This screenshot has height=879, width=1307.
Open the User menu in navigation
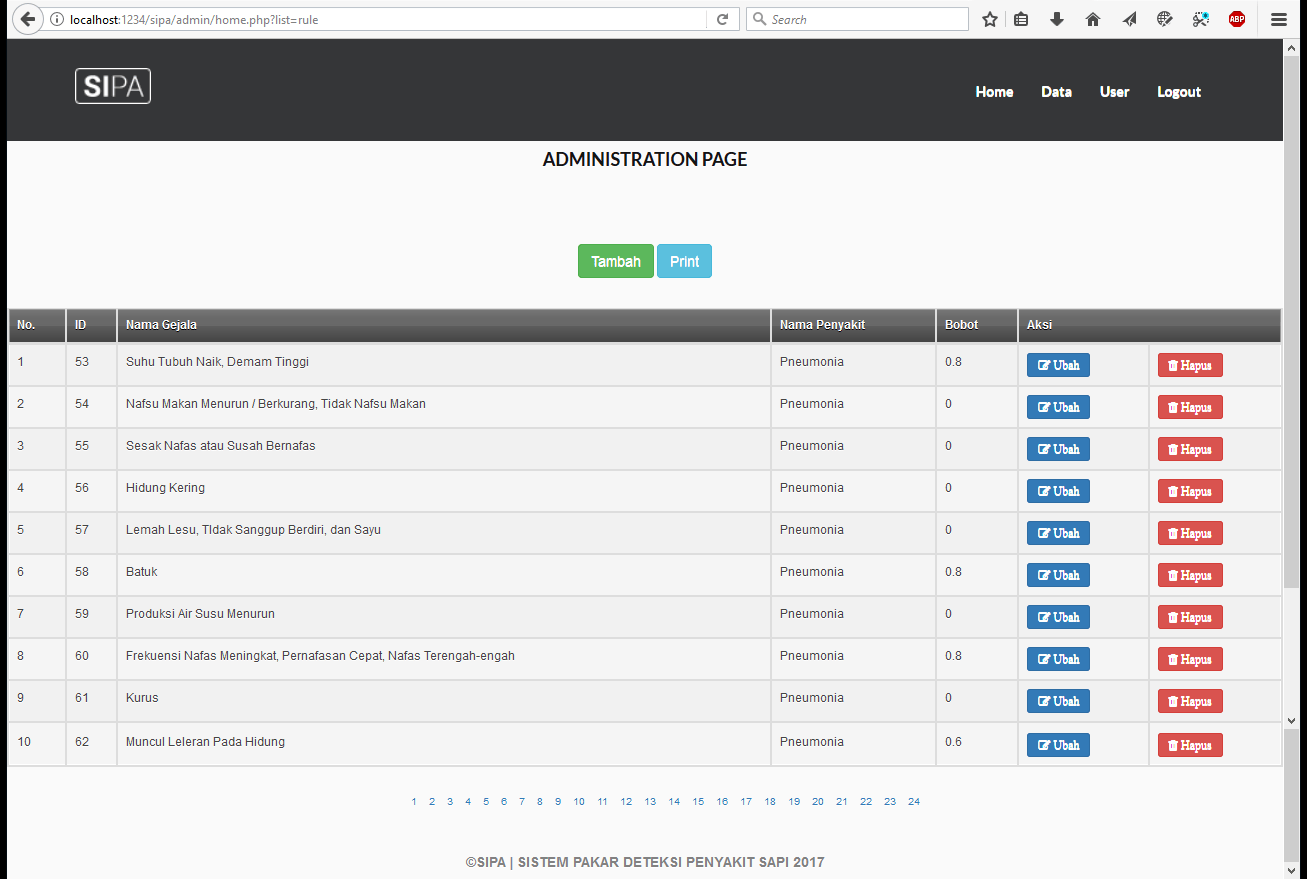[x=1114, y=92]
